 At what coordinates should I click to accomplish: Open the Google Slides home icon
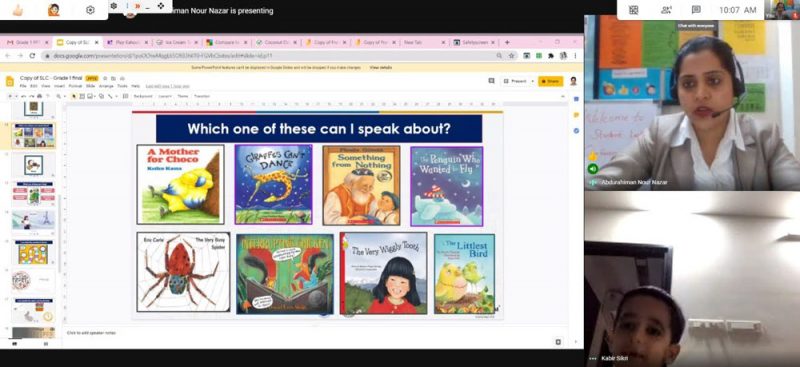point(10,81)
